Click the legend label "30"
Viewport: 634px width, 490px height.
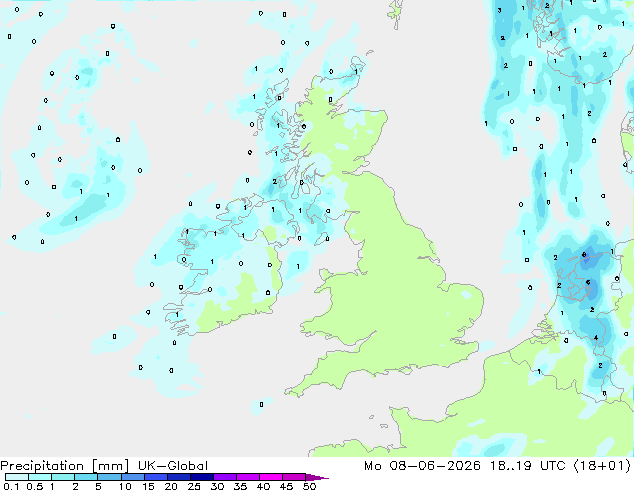click(217, 486)
